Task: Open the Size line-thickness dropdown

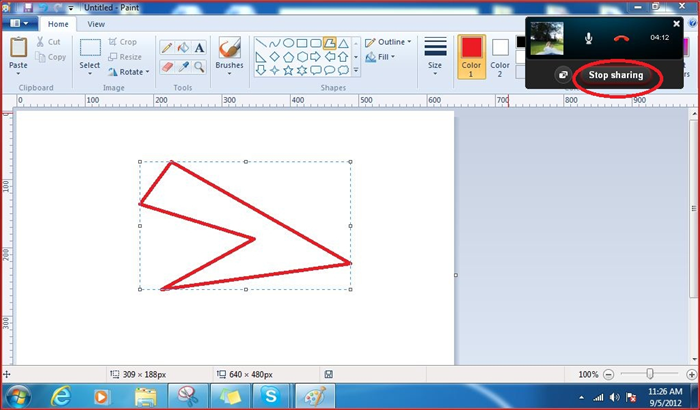Action: (435, 57)
